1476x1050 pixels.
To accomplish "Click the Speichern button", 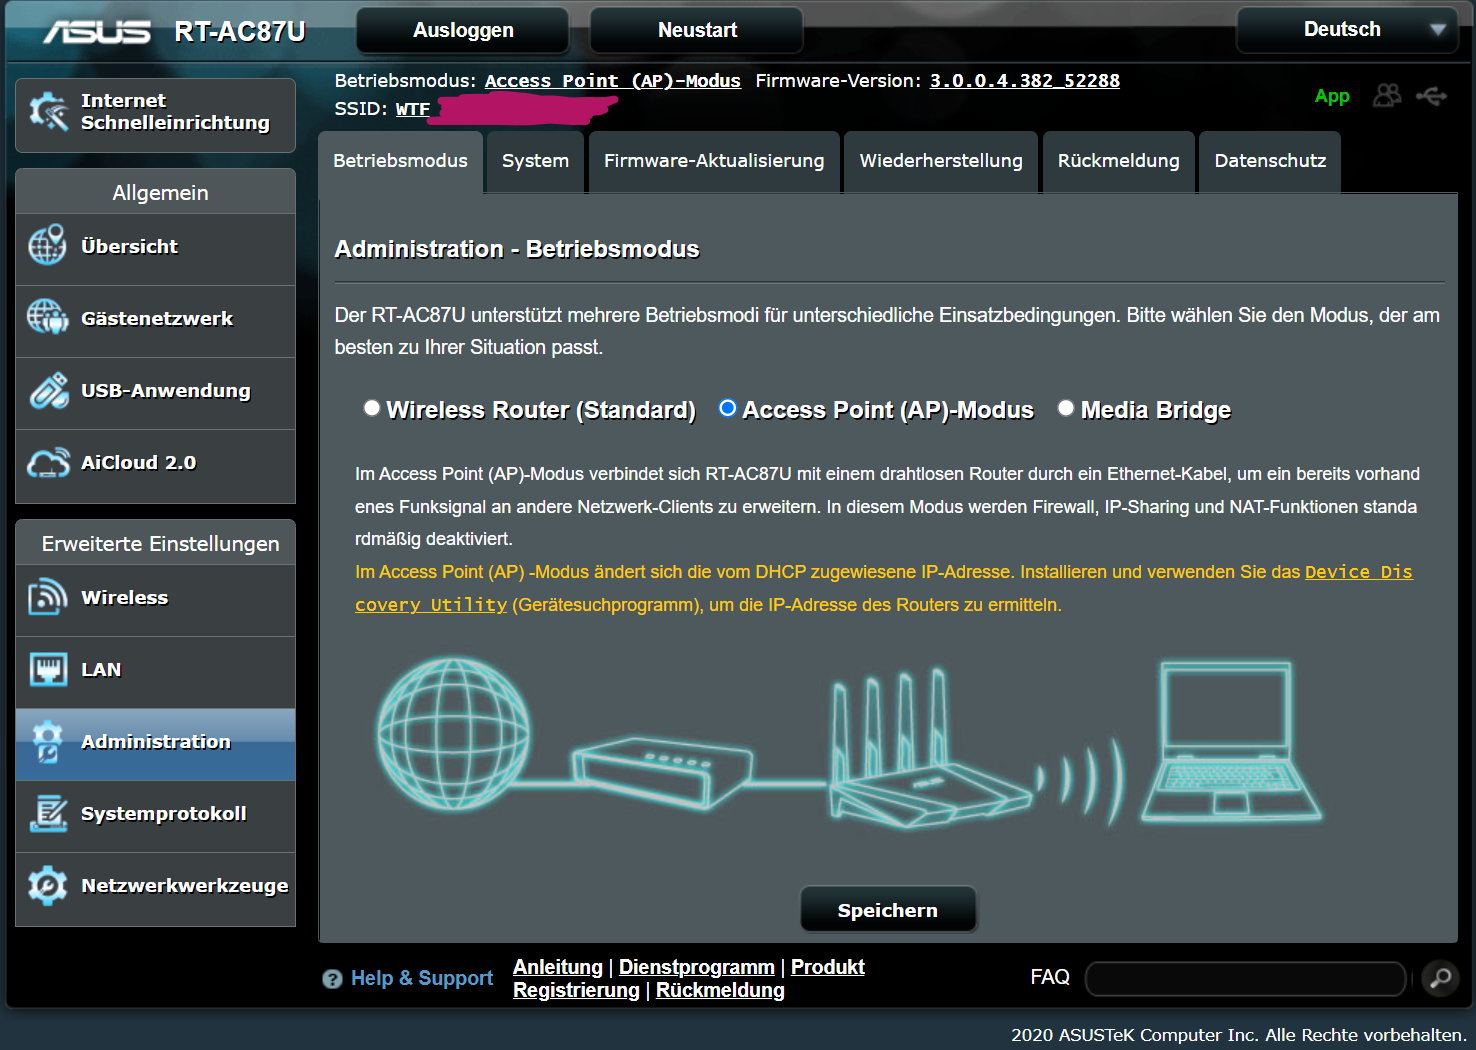I will click(888, 910).
